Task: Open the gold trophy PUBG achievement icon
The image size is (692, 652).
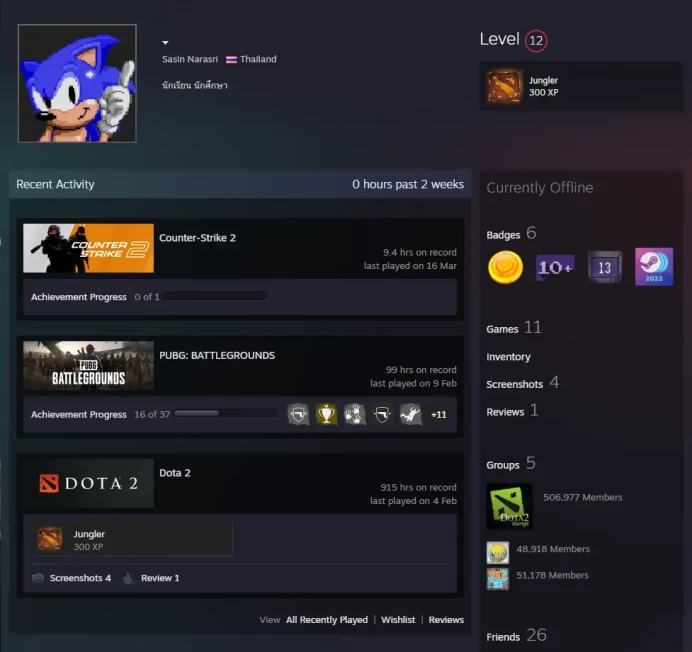Action: pyautogui.click(x=327, y=415)
